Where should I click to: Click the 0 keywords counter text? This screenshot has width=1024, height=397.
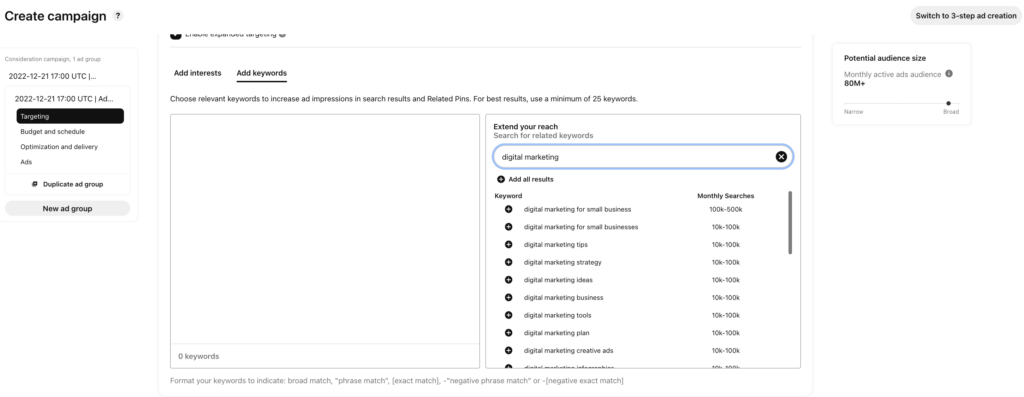point(199,357)
